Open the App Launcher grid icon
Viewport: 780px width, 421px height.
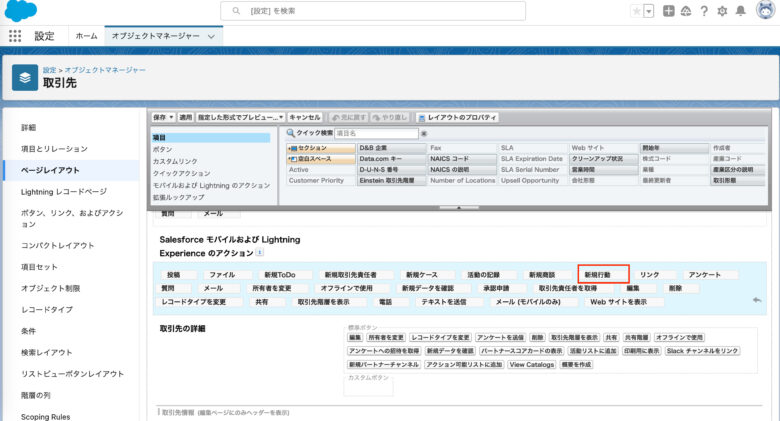click(15, 36)
